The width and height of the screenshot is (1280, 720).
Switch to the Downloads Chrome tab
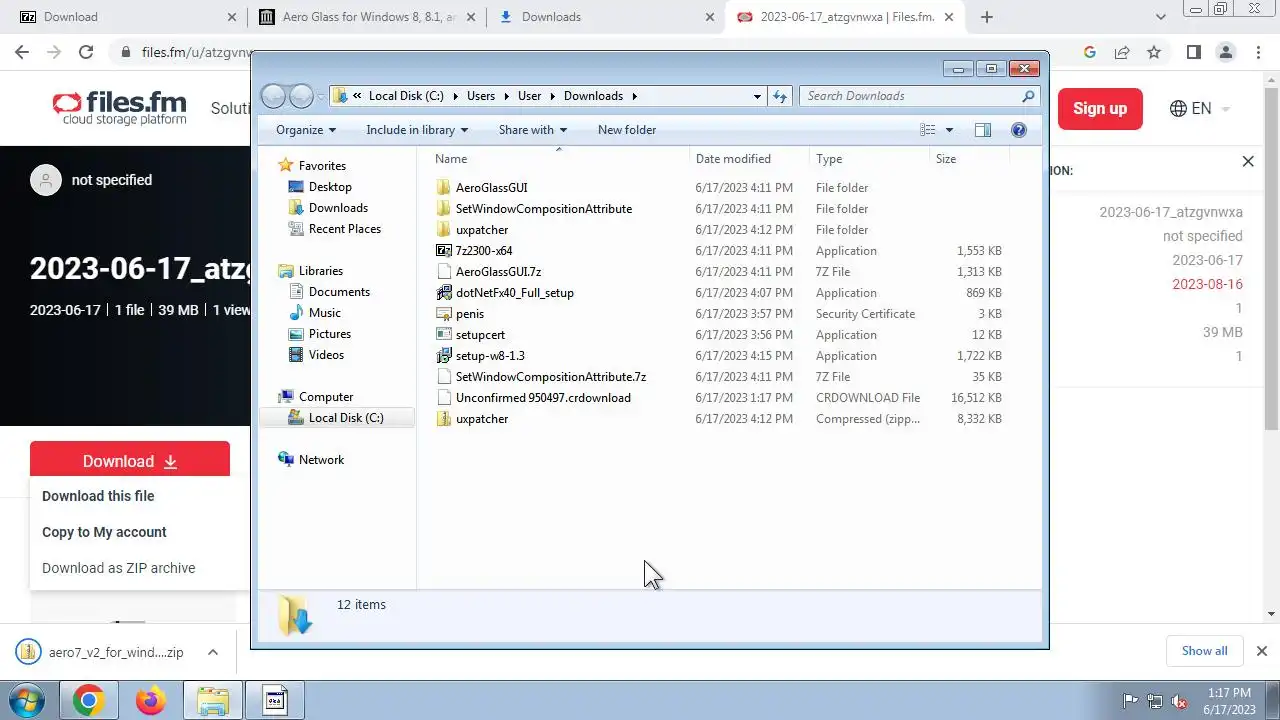pyautogui.click(x=606, y=17)
